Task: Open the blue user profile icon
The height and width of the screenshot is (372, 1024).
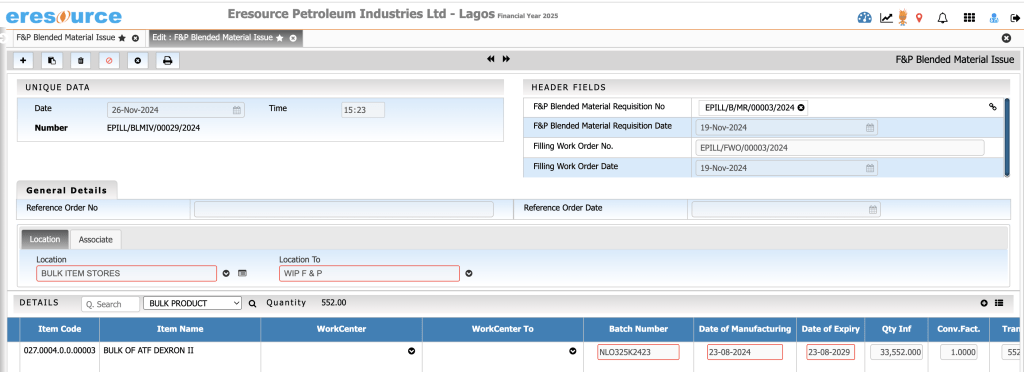Action: [x=994, y=18]
